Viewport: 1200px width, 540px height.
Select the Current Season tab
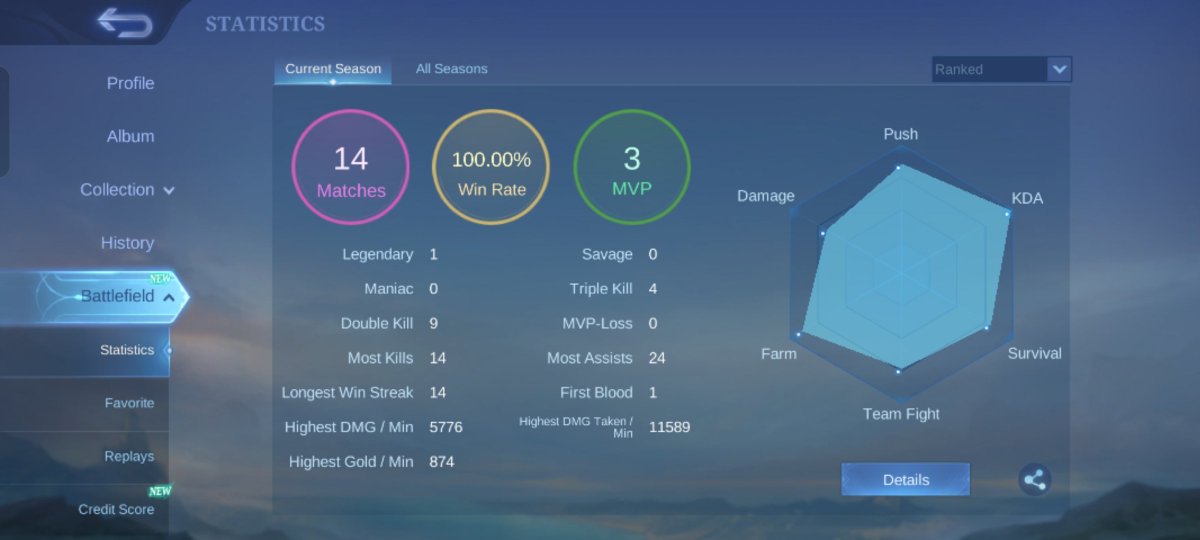coord(333,69)
